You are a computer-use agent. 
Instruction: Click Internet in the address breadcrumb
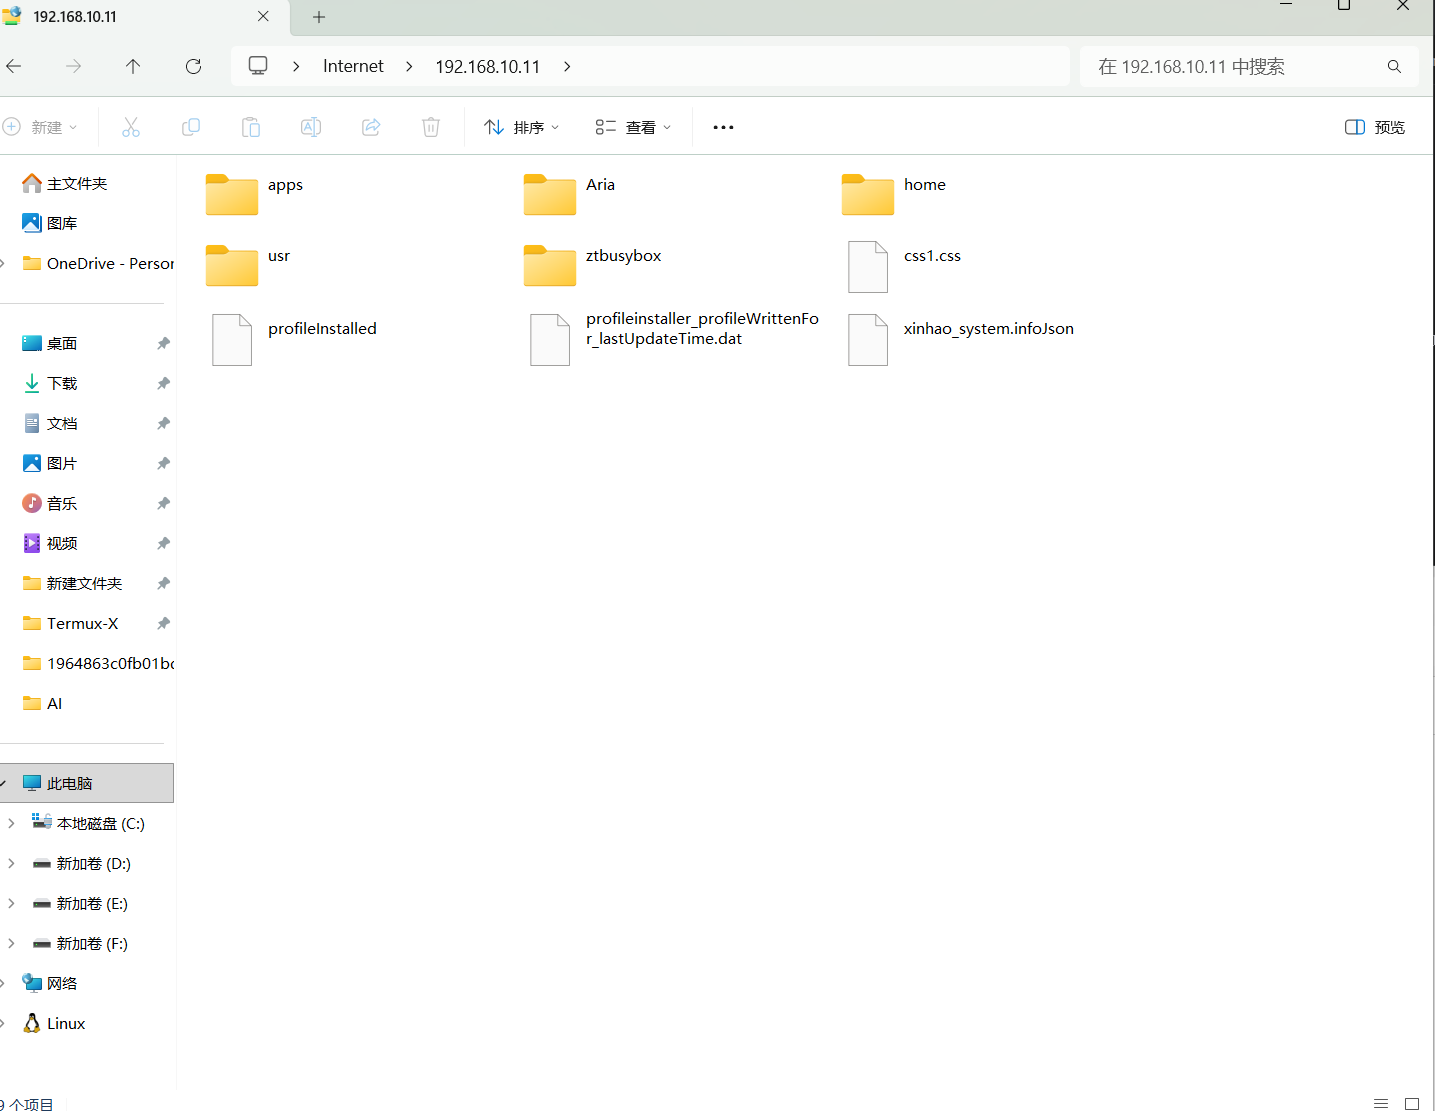point(353,66)
